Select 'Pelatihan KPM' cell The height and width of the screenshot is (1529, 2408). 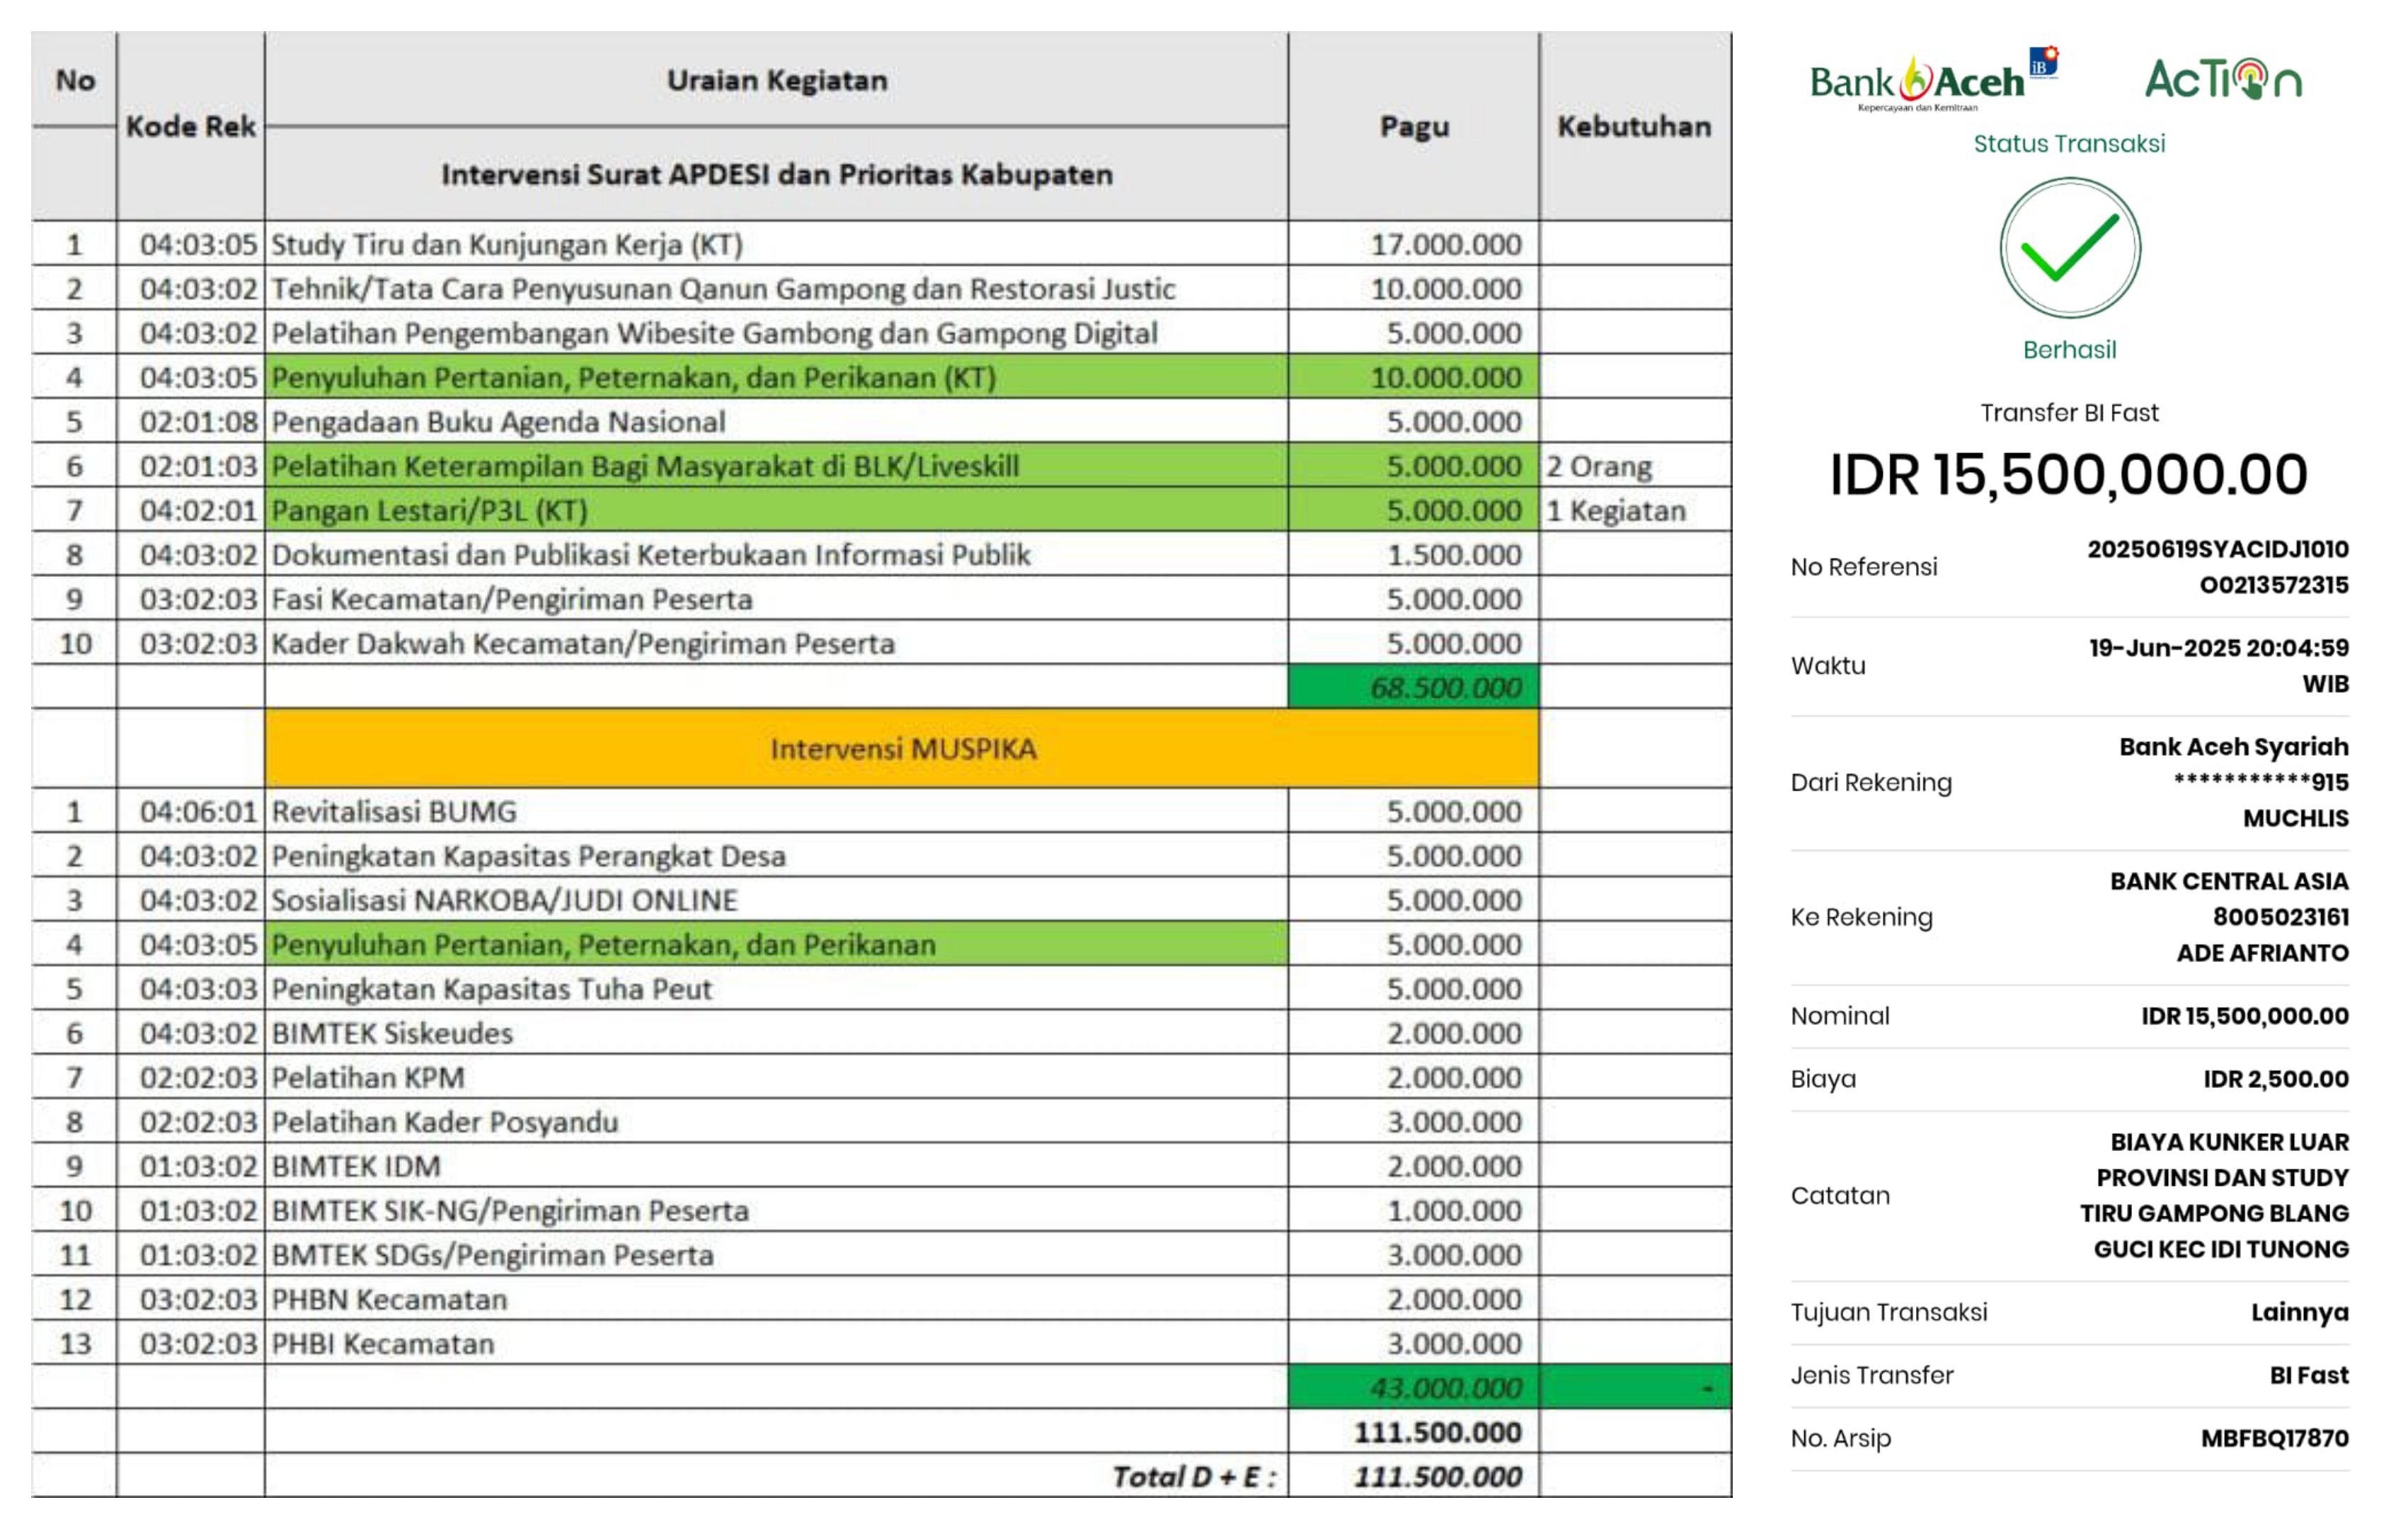(x=776, y=1077)
